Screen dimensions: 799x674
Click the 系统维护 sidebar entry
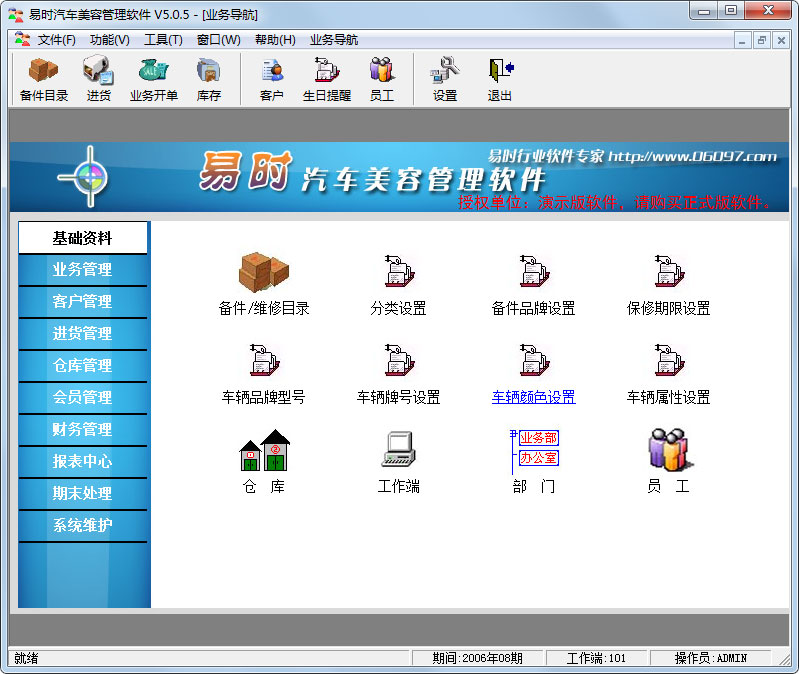coord(83,525)
